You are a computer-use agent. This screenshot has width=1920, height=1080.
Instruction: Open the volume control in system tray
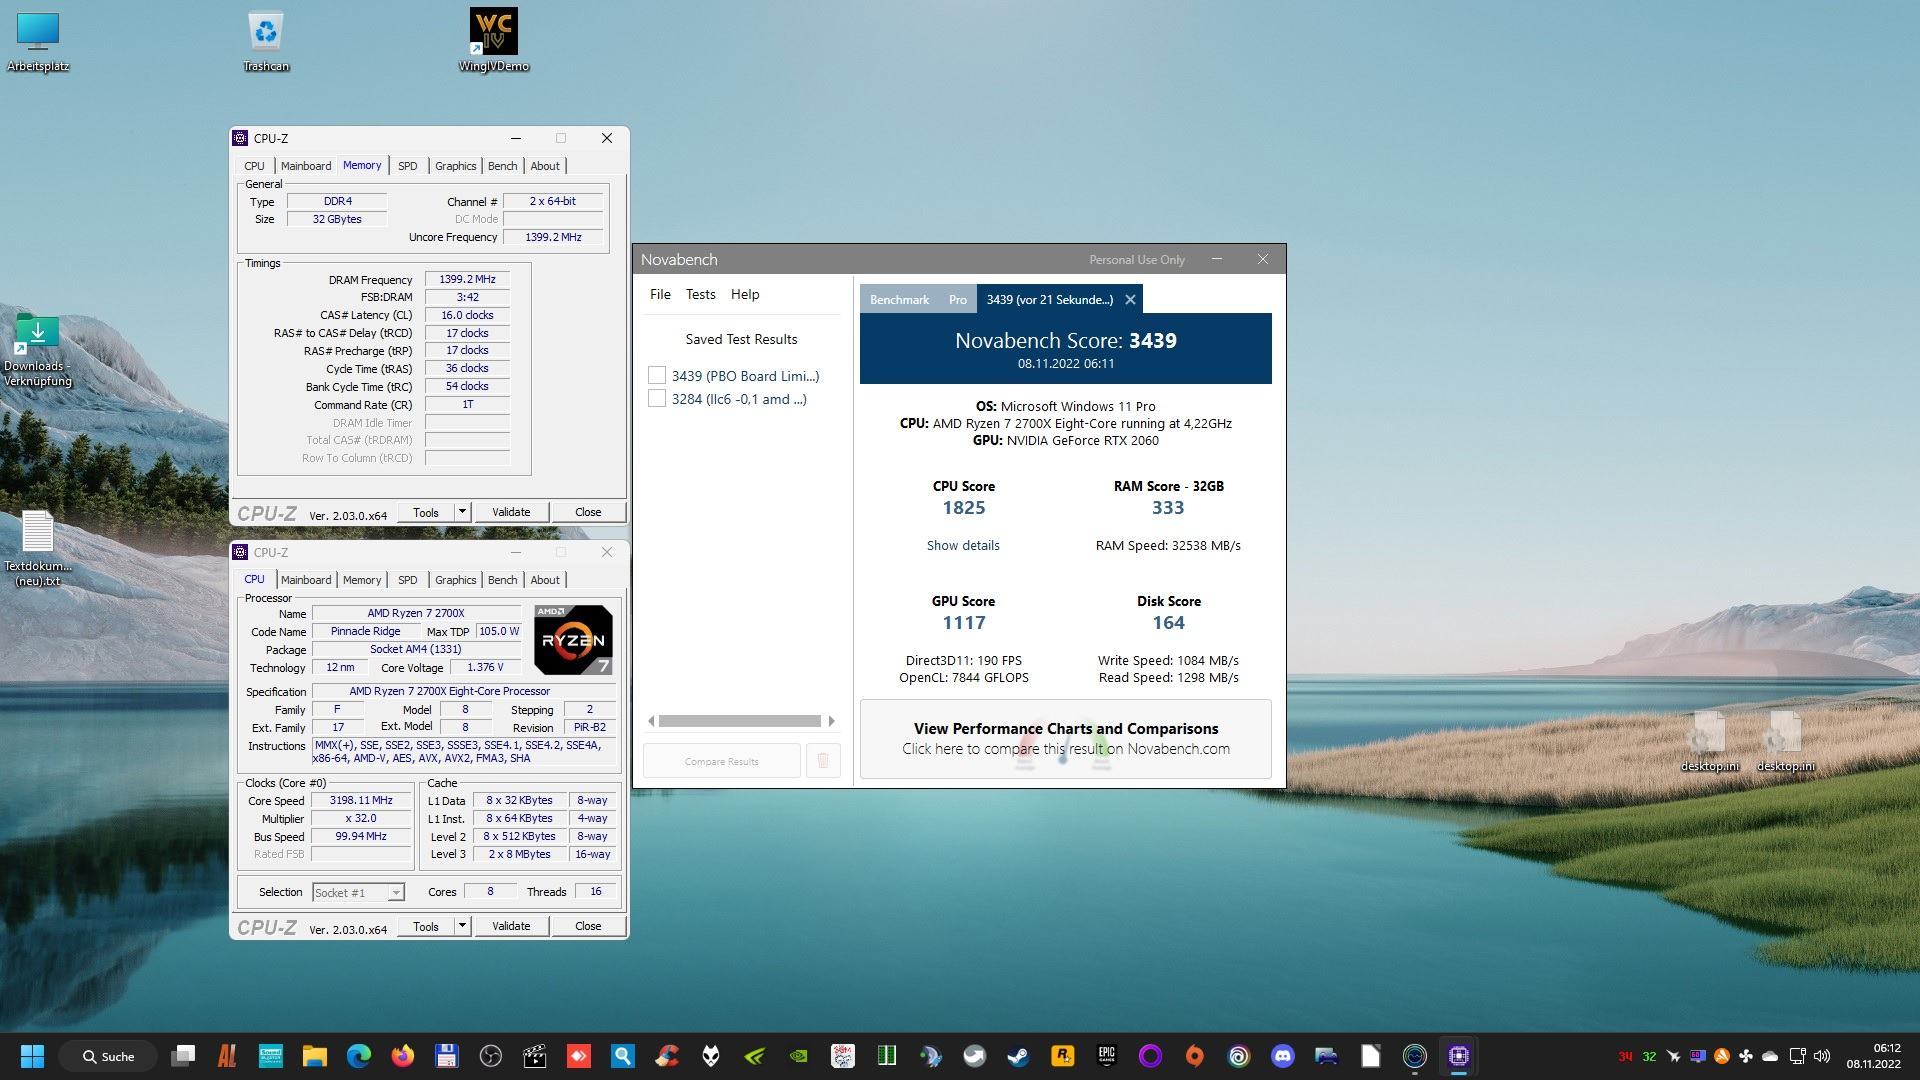tap(1821, 1056)
